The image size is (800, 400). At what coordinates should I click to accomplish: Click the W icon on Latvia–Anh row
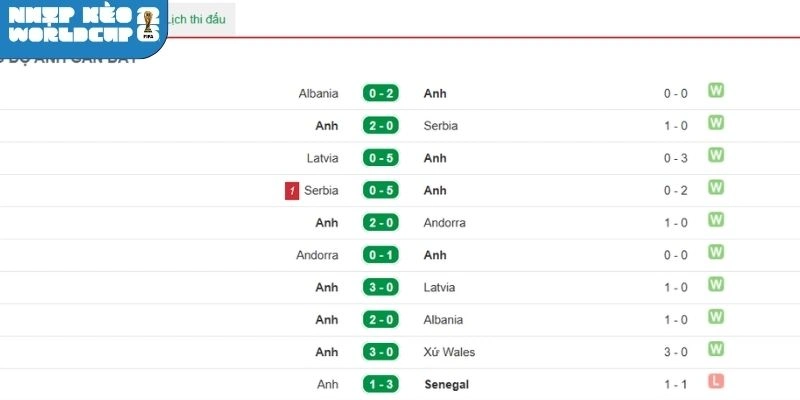[716, 155]
